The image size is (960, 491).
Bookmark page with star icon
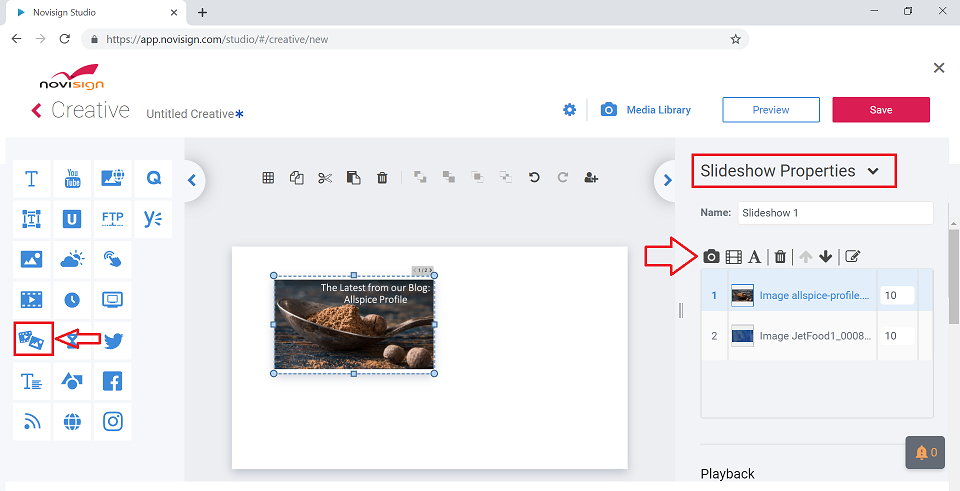point(735,39)
